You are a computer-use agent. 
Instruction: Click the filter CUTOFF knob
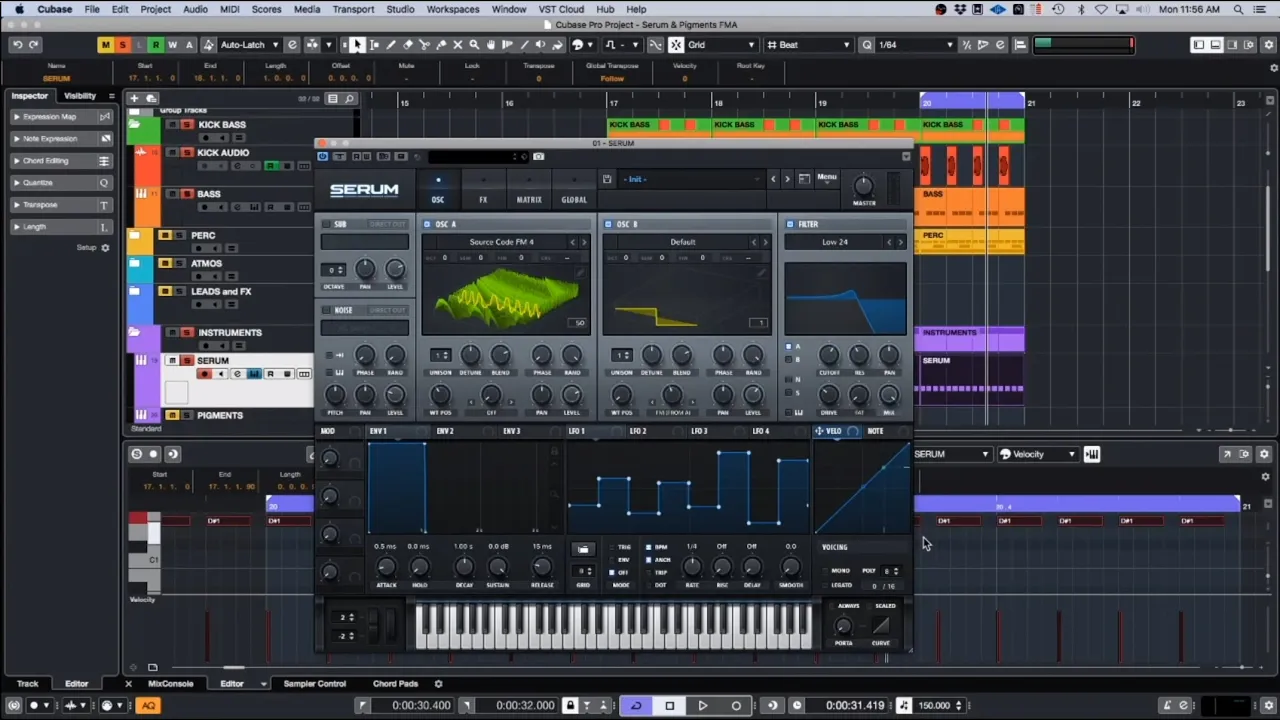pos(829,355)
